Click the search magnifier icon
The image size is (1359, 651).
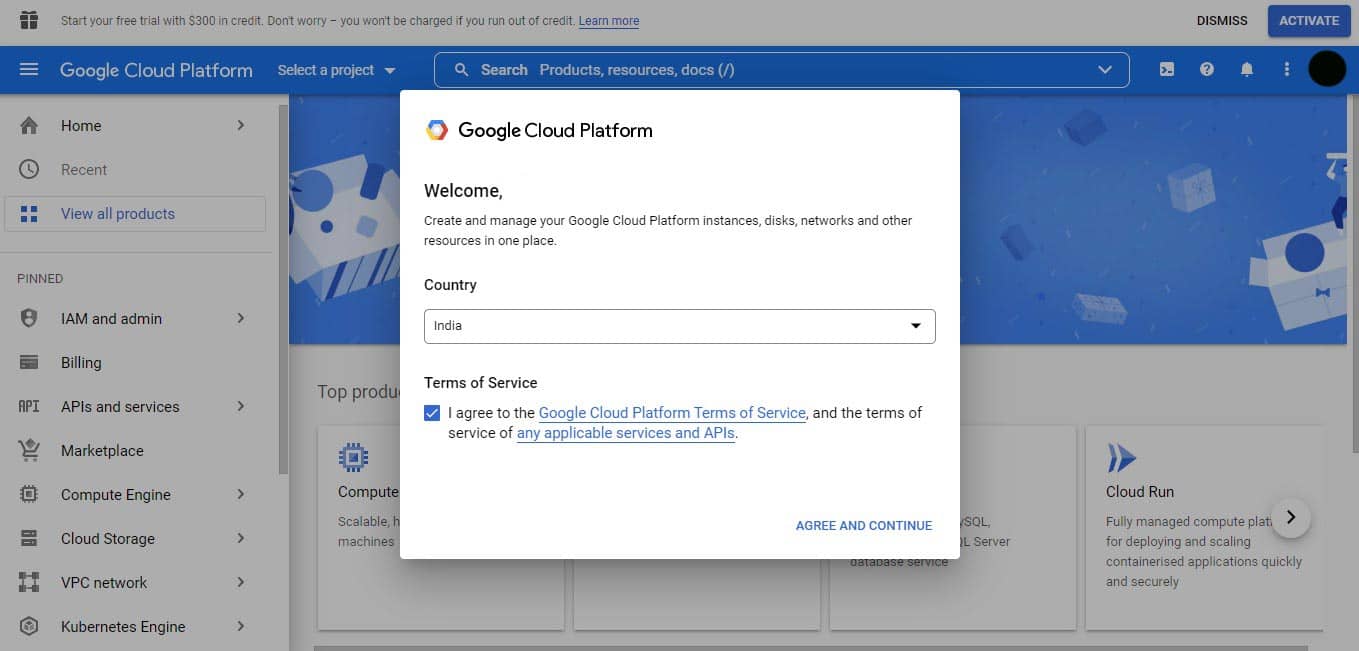point(461,70)
